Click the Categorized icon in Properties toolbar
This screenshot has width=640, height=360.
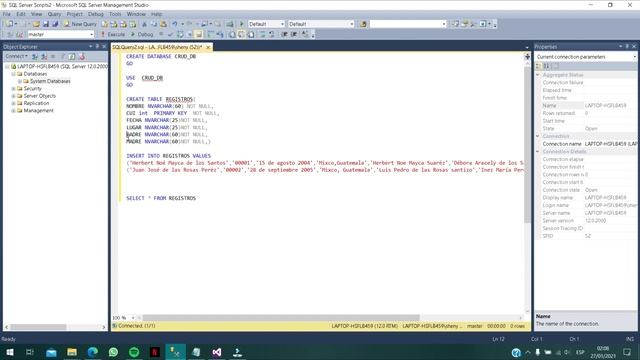(539, 66)
